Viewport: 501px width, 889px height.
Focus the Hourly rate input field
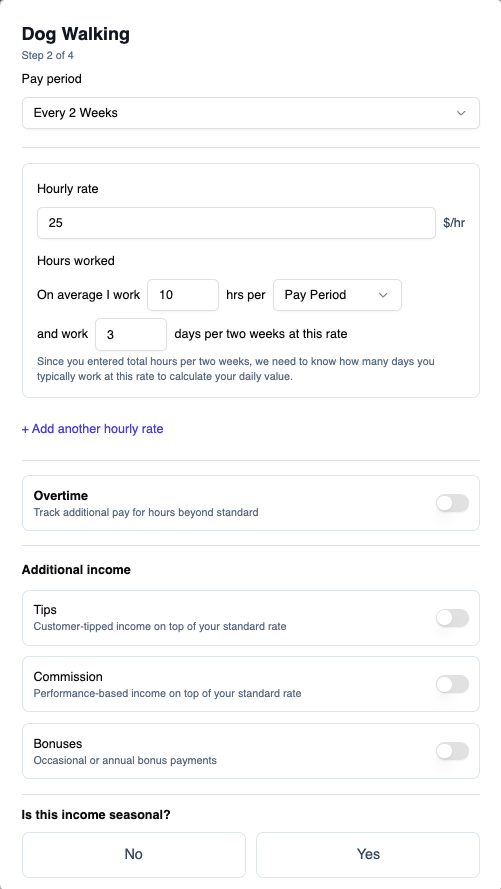pos(236,223)
